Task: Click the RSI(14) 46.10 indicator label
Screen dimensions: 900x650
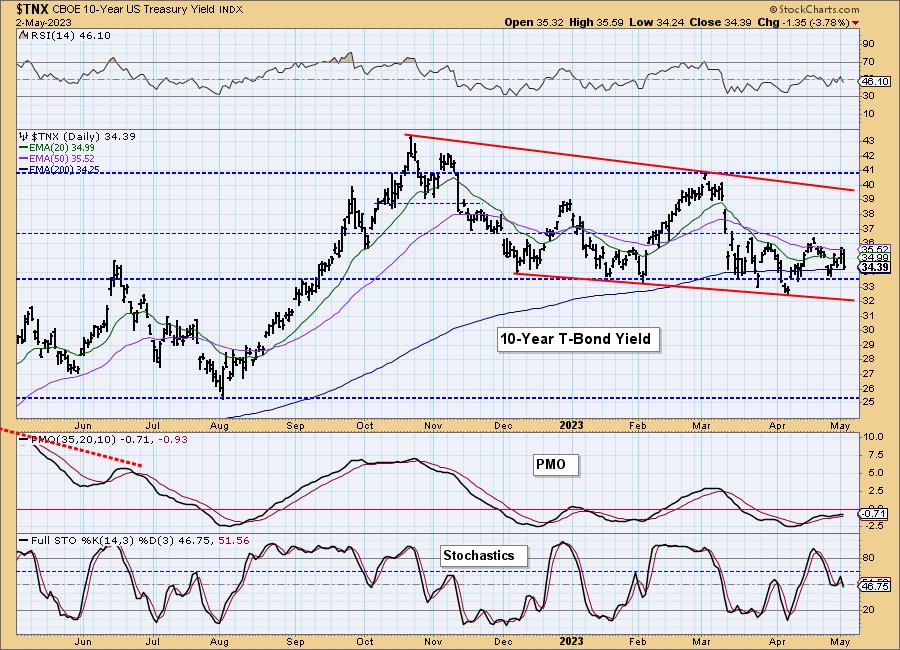Action: tap(69, 35)
